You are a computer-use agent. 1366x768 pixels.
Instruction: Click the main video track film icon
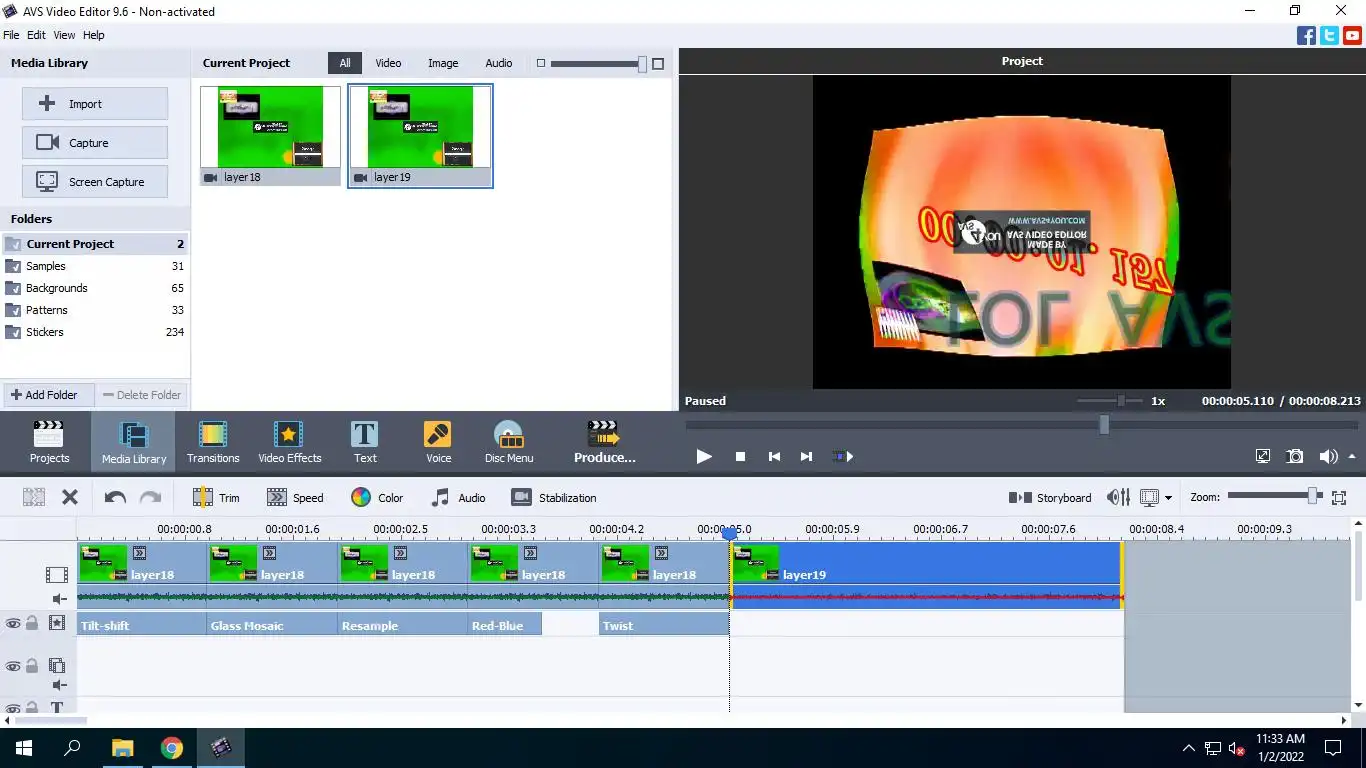pyautogui.click(x=57, y=575)
